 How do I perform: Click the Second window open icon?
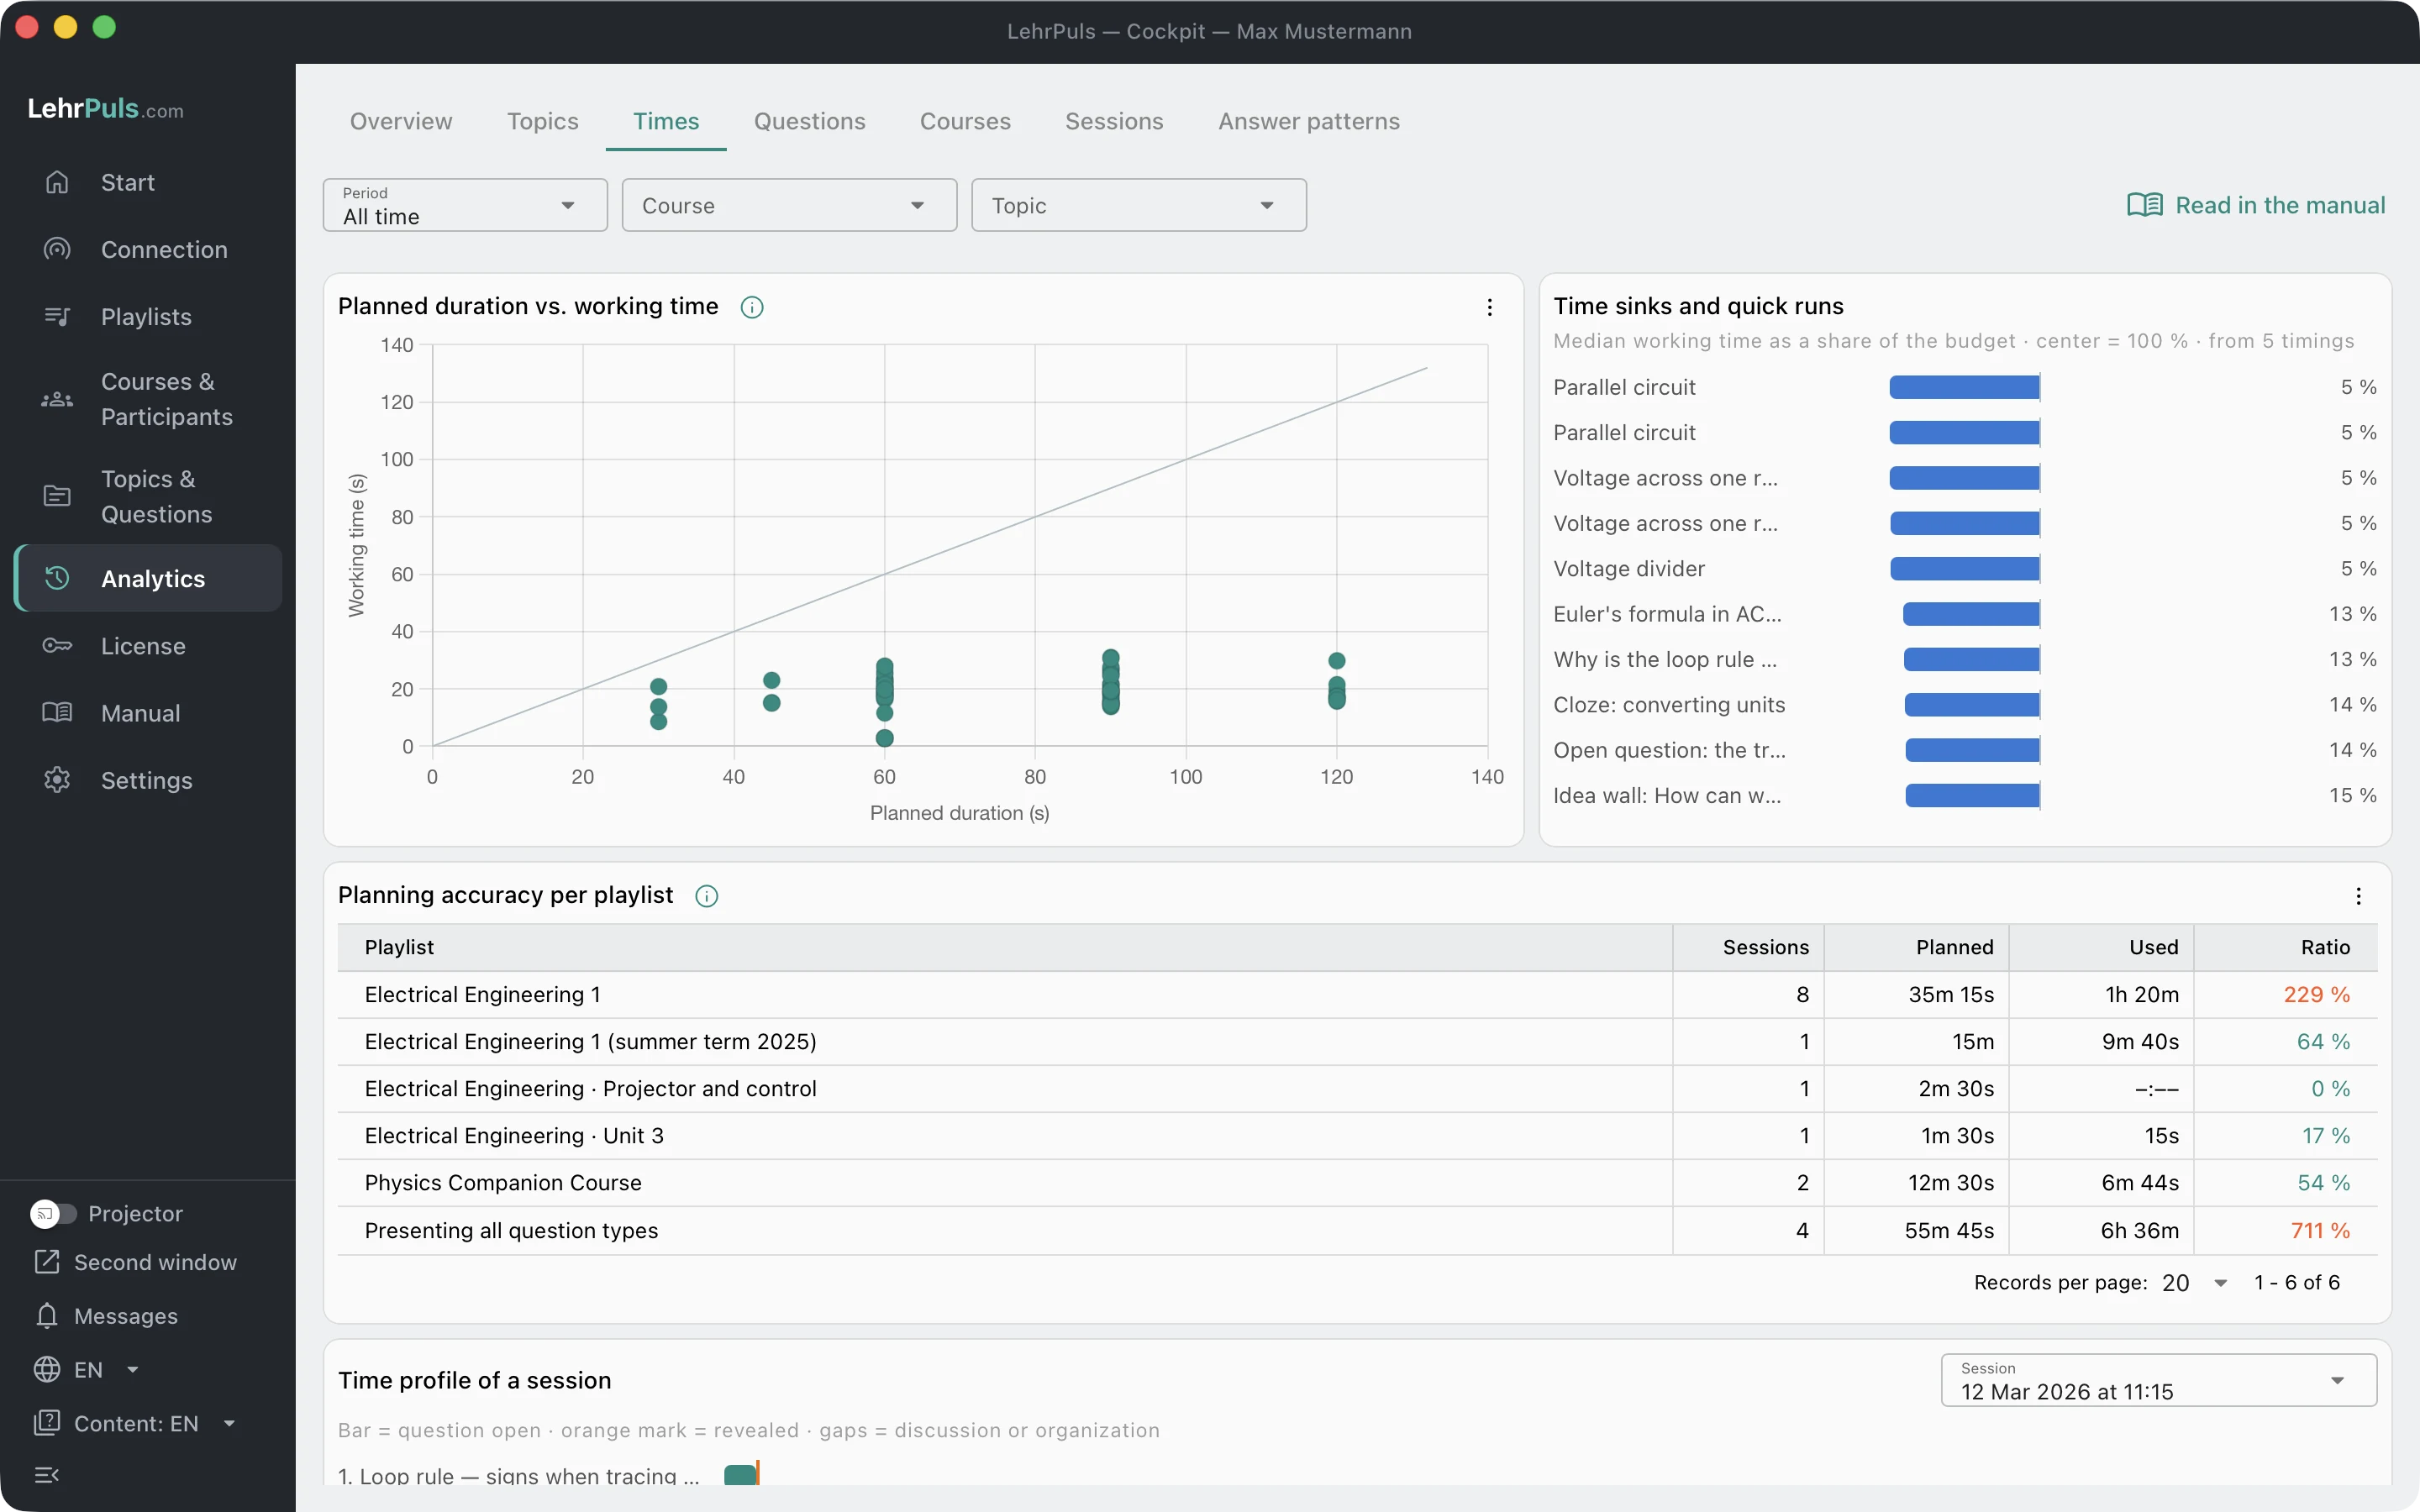[x=47, y=1262]
